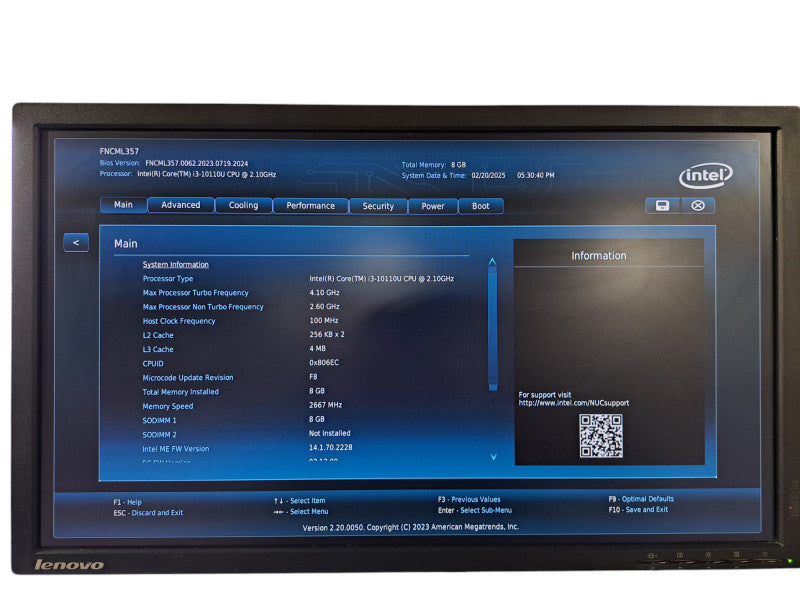Click the NUC support URL
The height and width of the screenshot is (600, 800).
pyautogui.click(x=573, y=403)
